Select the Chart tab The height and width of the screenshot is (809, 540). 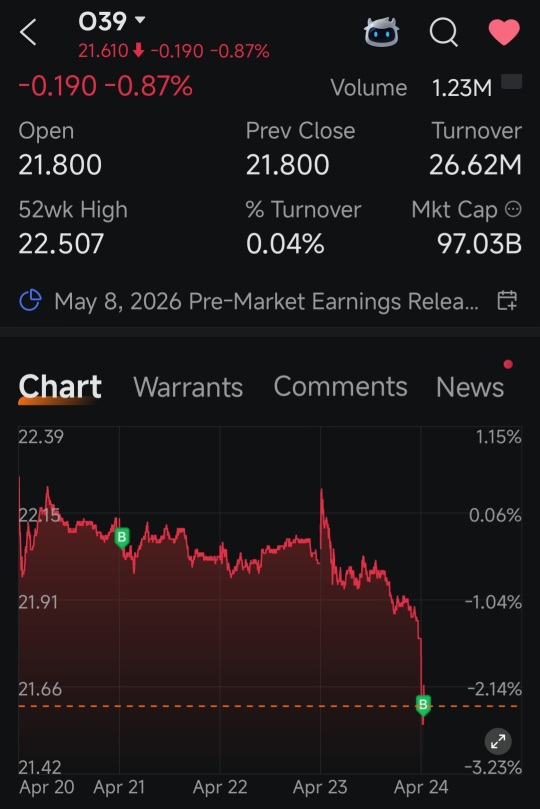[60, 386]
